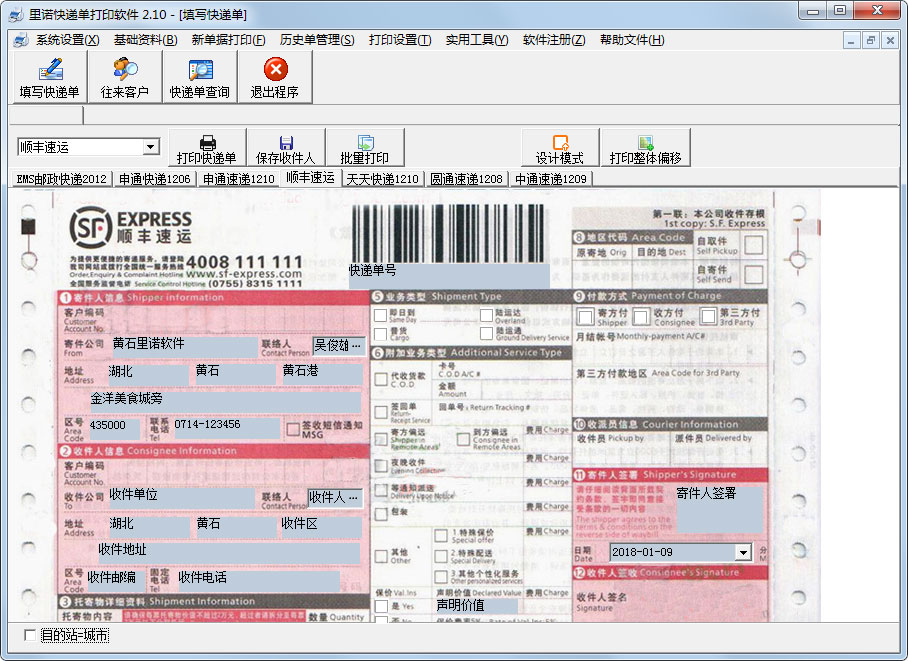Restore the inner document window
Image resolution: width=908 pixels, height=661 pixels.
coord(870,41)
